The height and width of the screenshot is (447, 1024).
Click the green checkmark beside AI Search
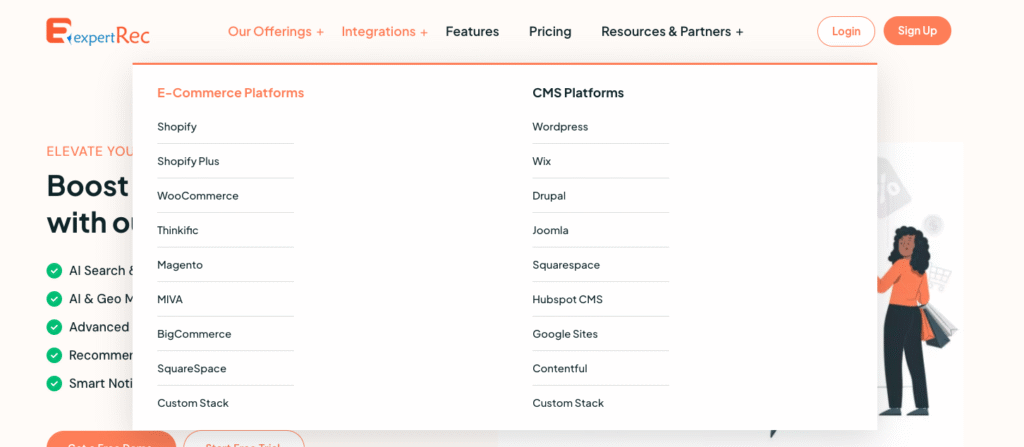54,270
